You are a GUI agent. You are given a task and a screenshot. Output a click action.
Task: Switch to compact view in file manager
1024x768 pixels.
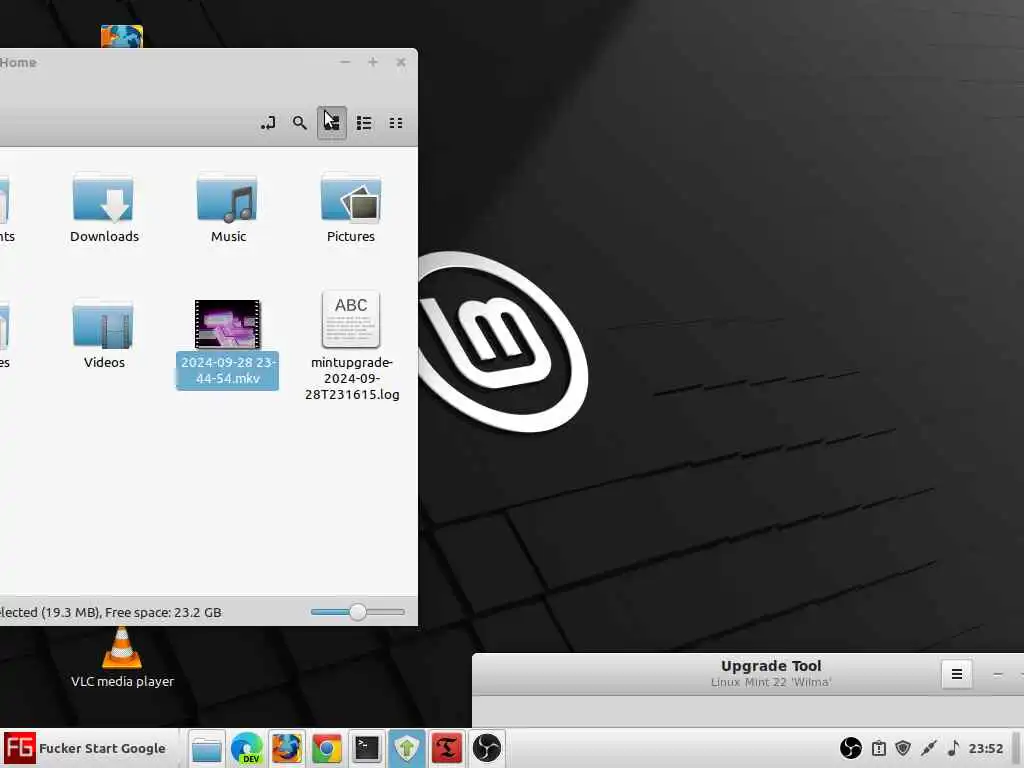[x=396, y=123]
